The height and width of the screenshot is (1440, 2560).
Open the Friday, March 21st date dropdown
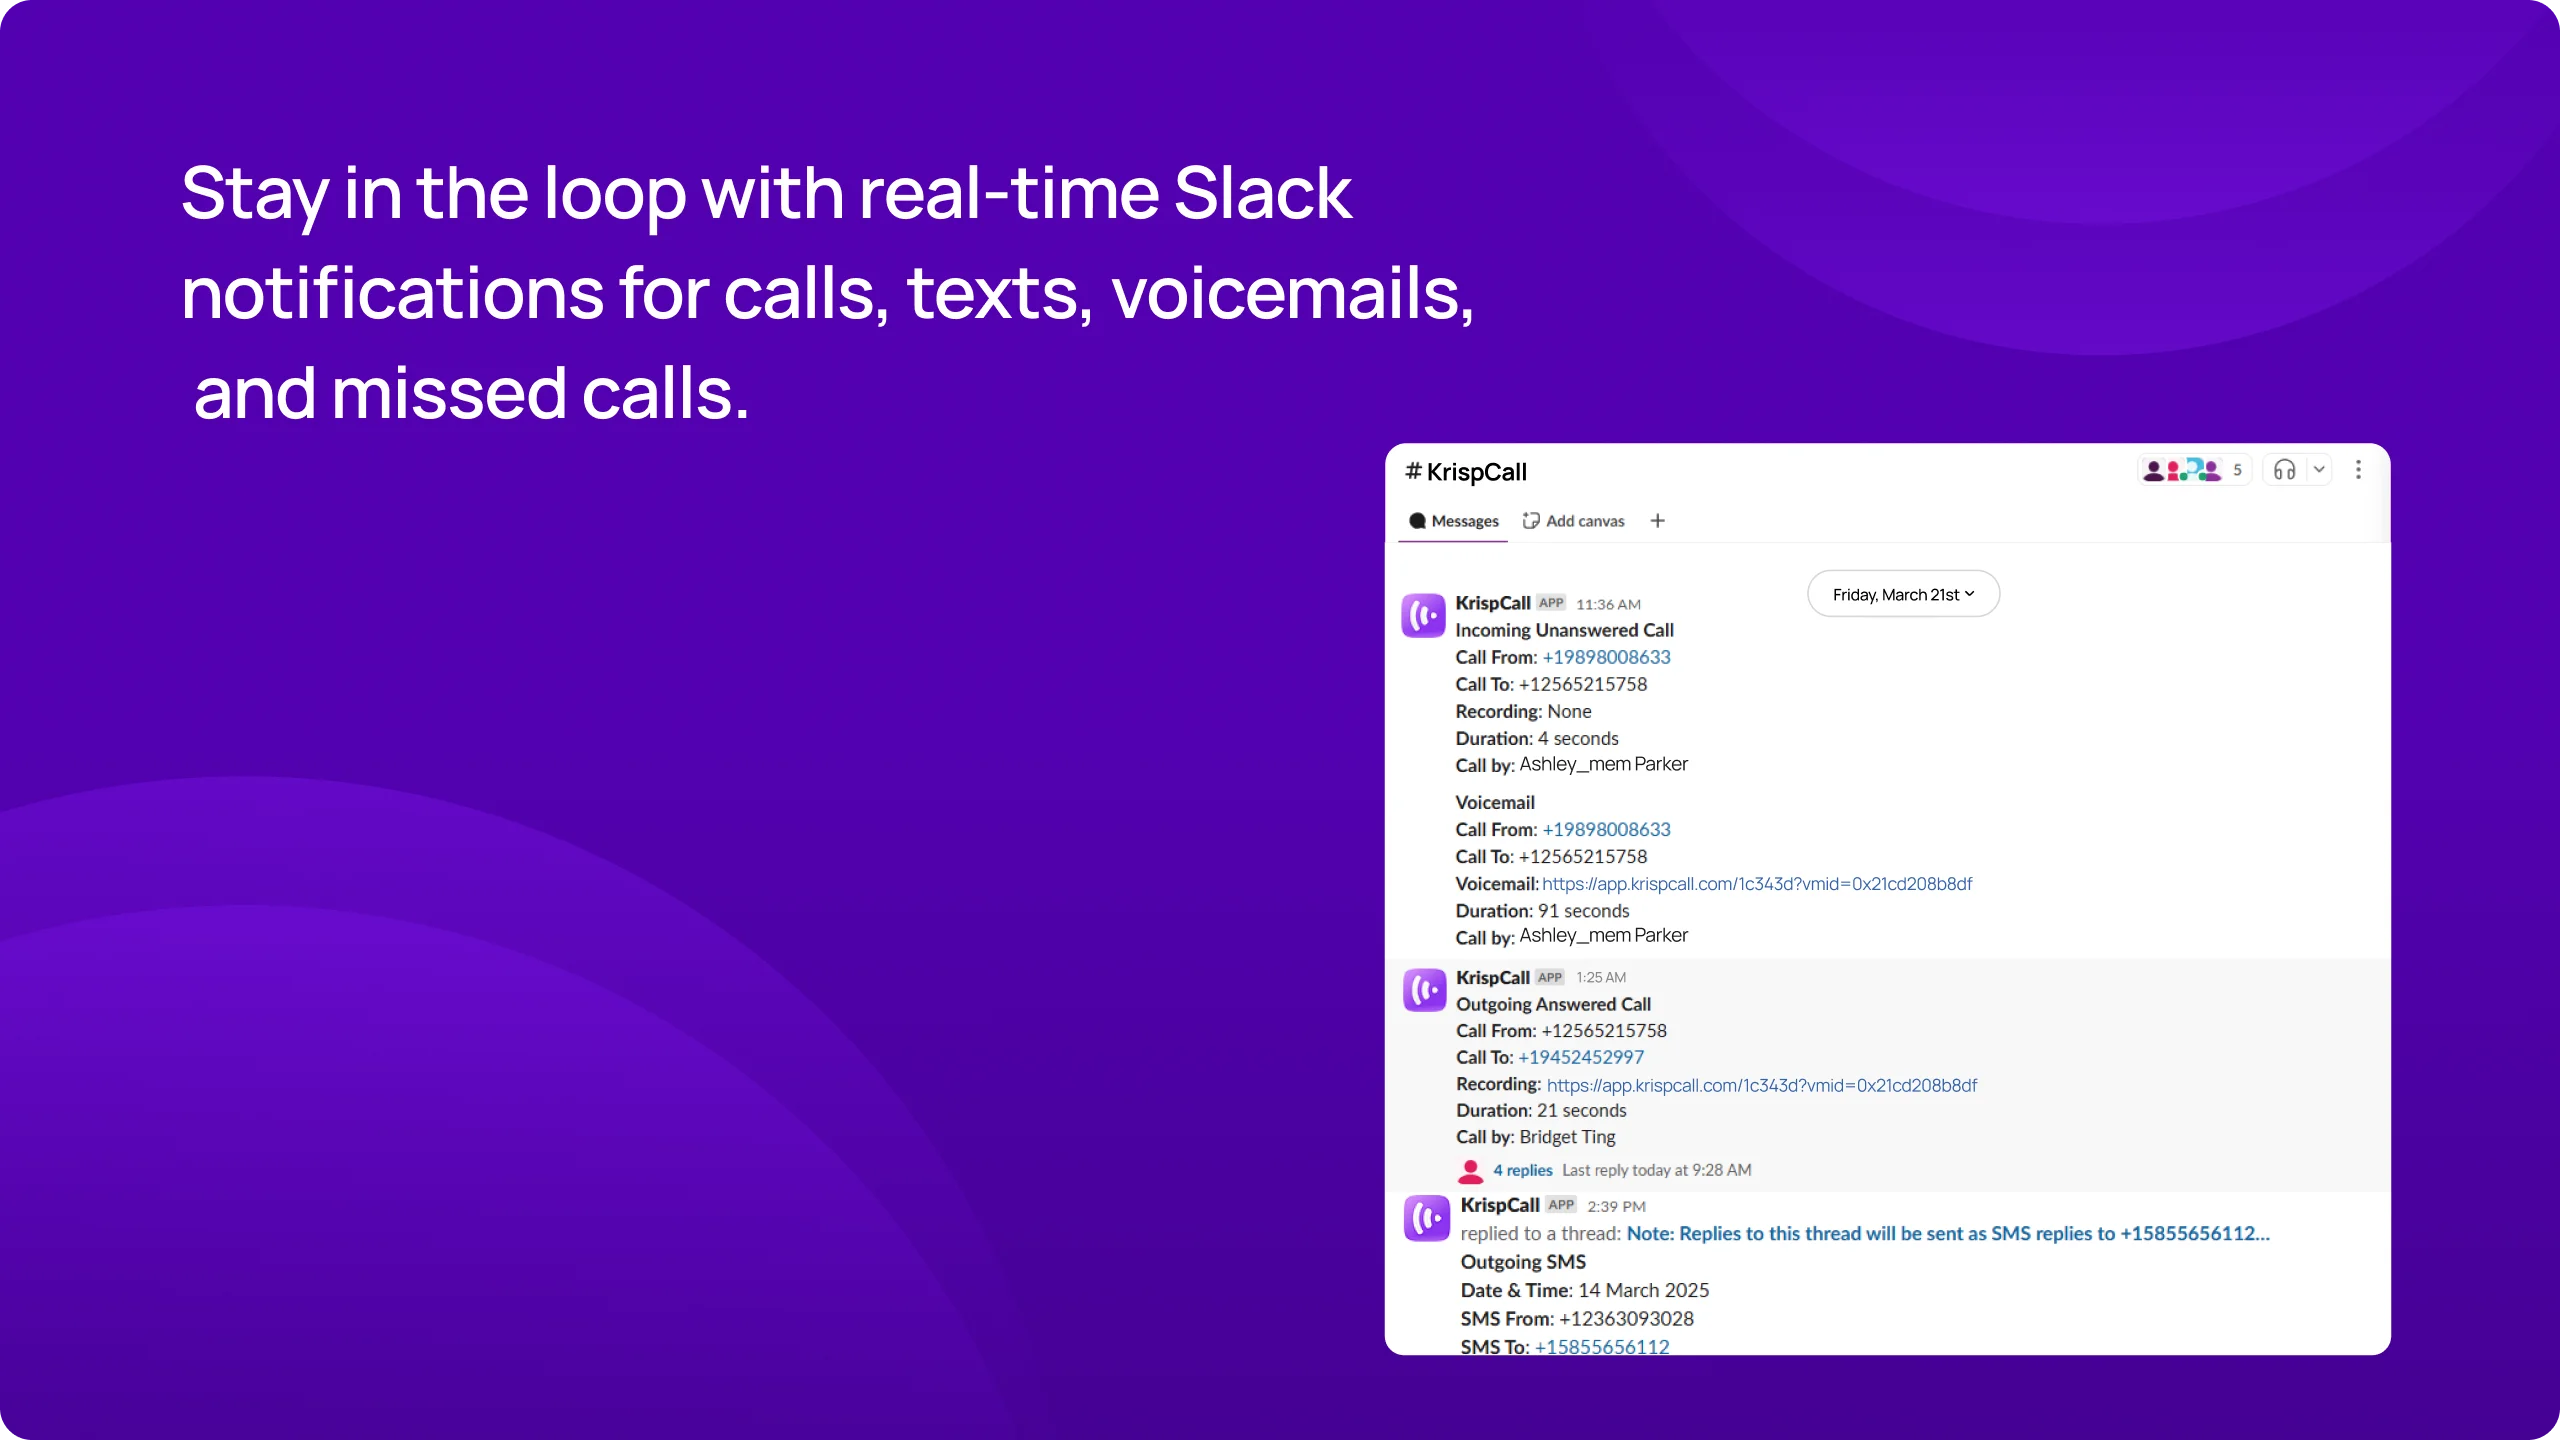(1903, 594)
